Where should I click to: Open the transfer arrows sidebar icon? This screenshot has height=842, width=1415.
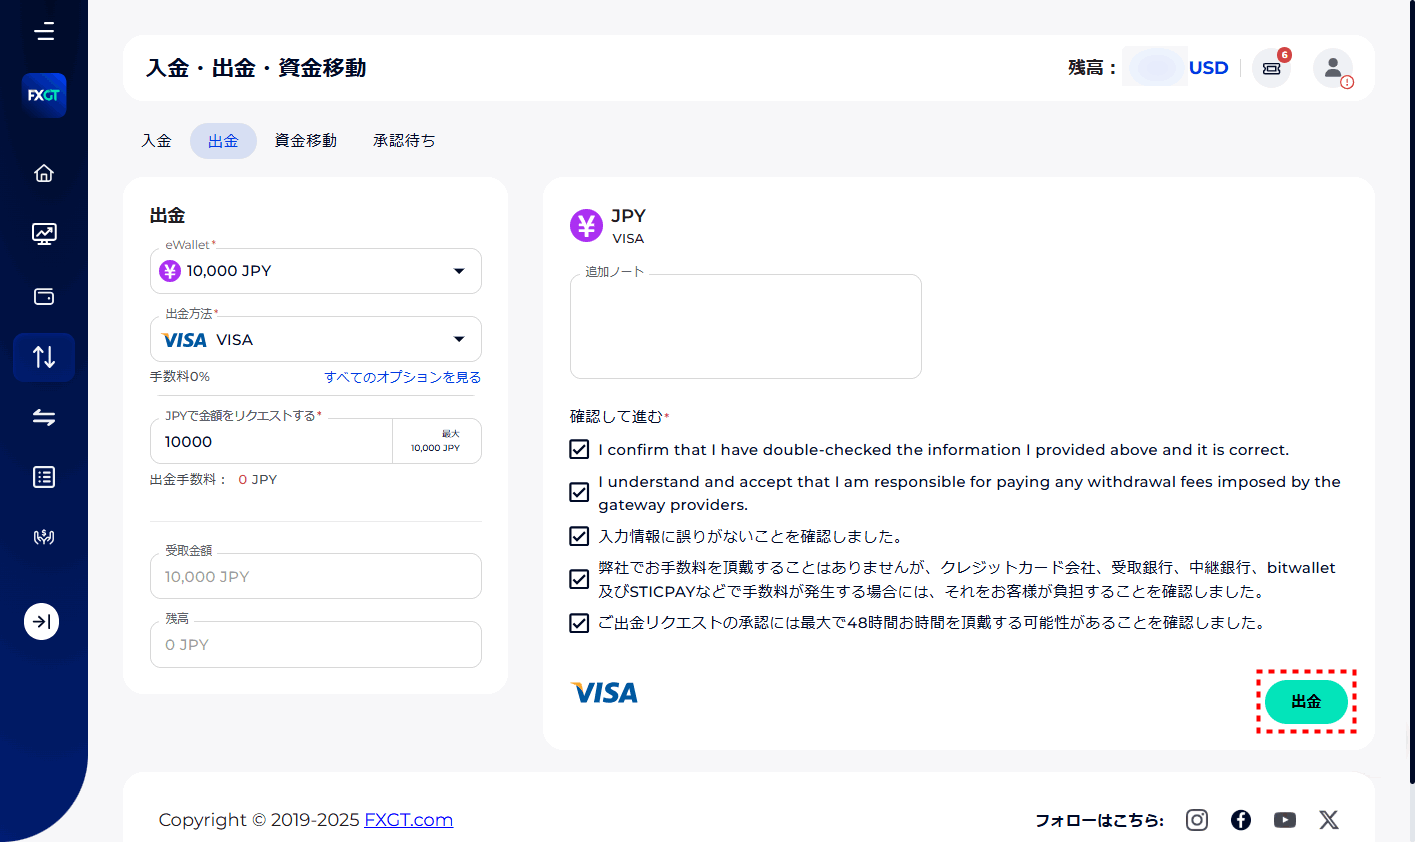44,417
